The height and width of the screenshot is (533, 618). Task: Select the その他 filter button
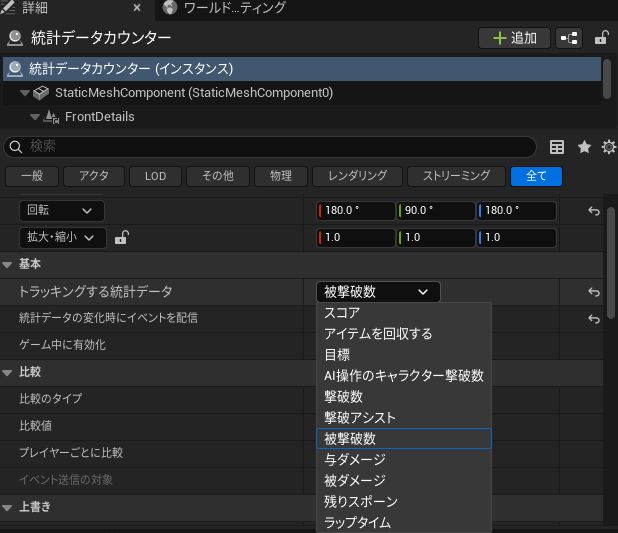coord(218,176)
